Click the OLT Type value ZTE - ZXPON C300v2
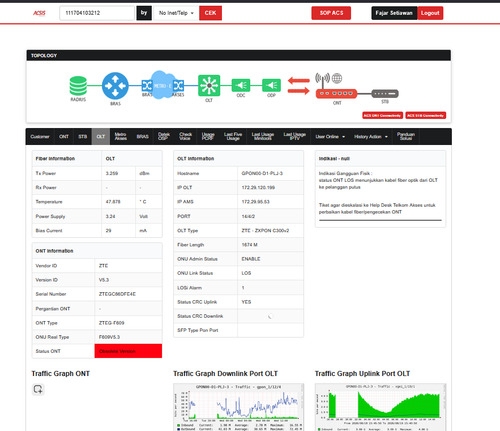 [265, 231]
